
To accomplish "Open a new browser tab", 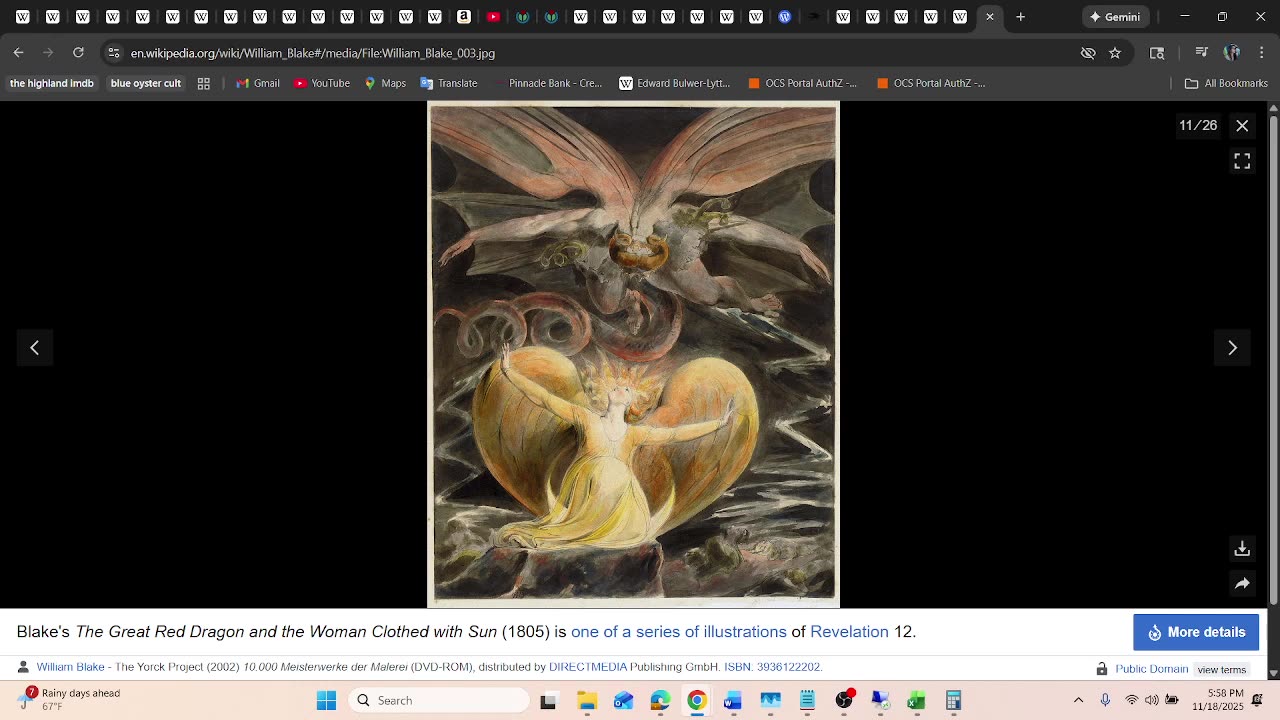I will pos(1020,17).
